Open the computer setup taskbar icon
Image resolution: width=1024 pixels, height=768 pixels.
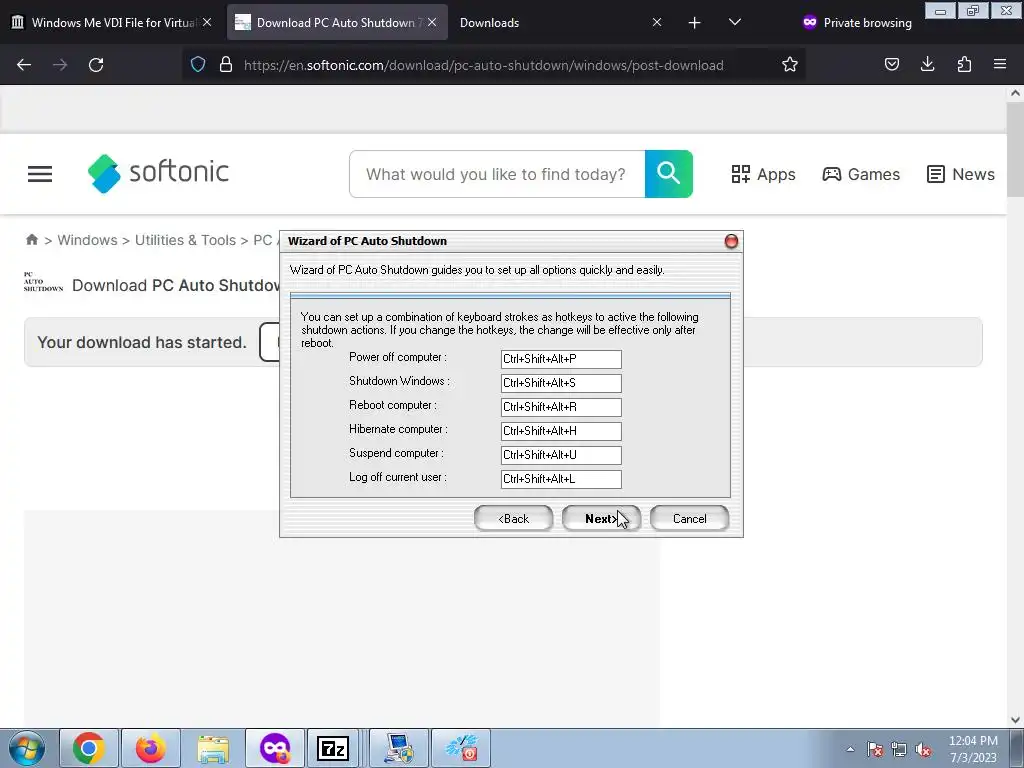(399, 748)
